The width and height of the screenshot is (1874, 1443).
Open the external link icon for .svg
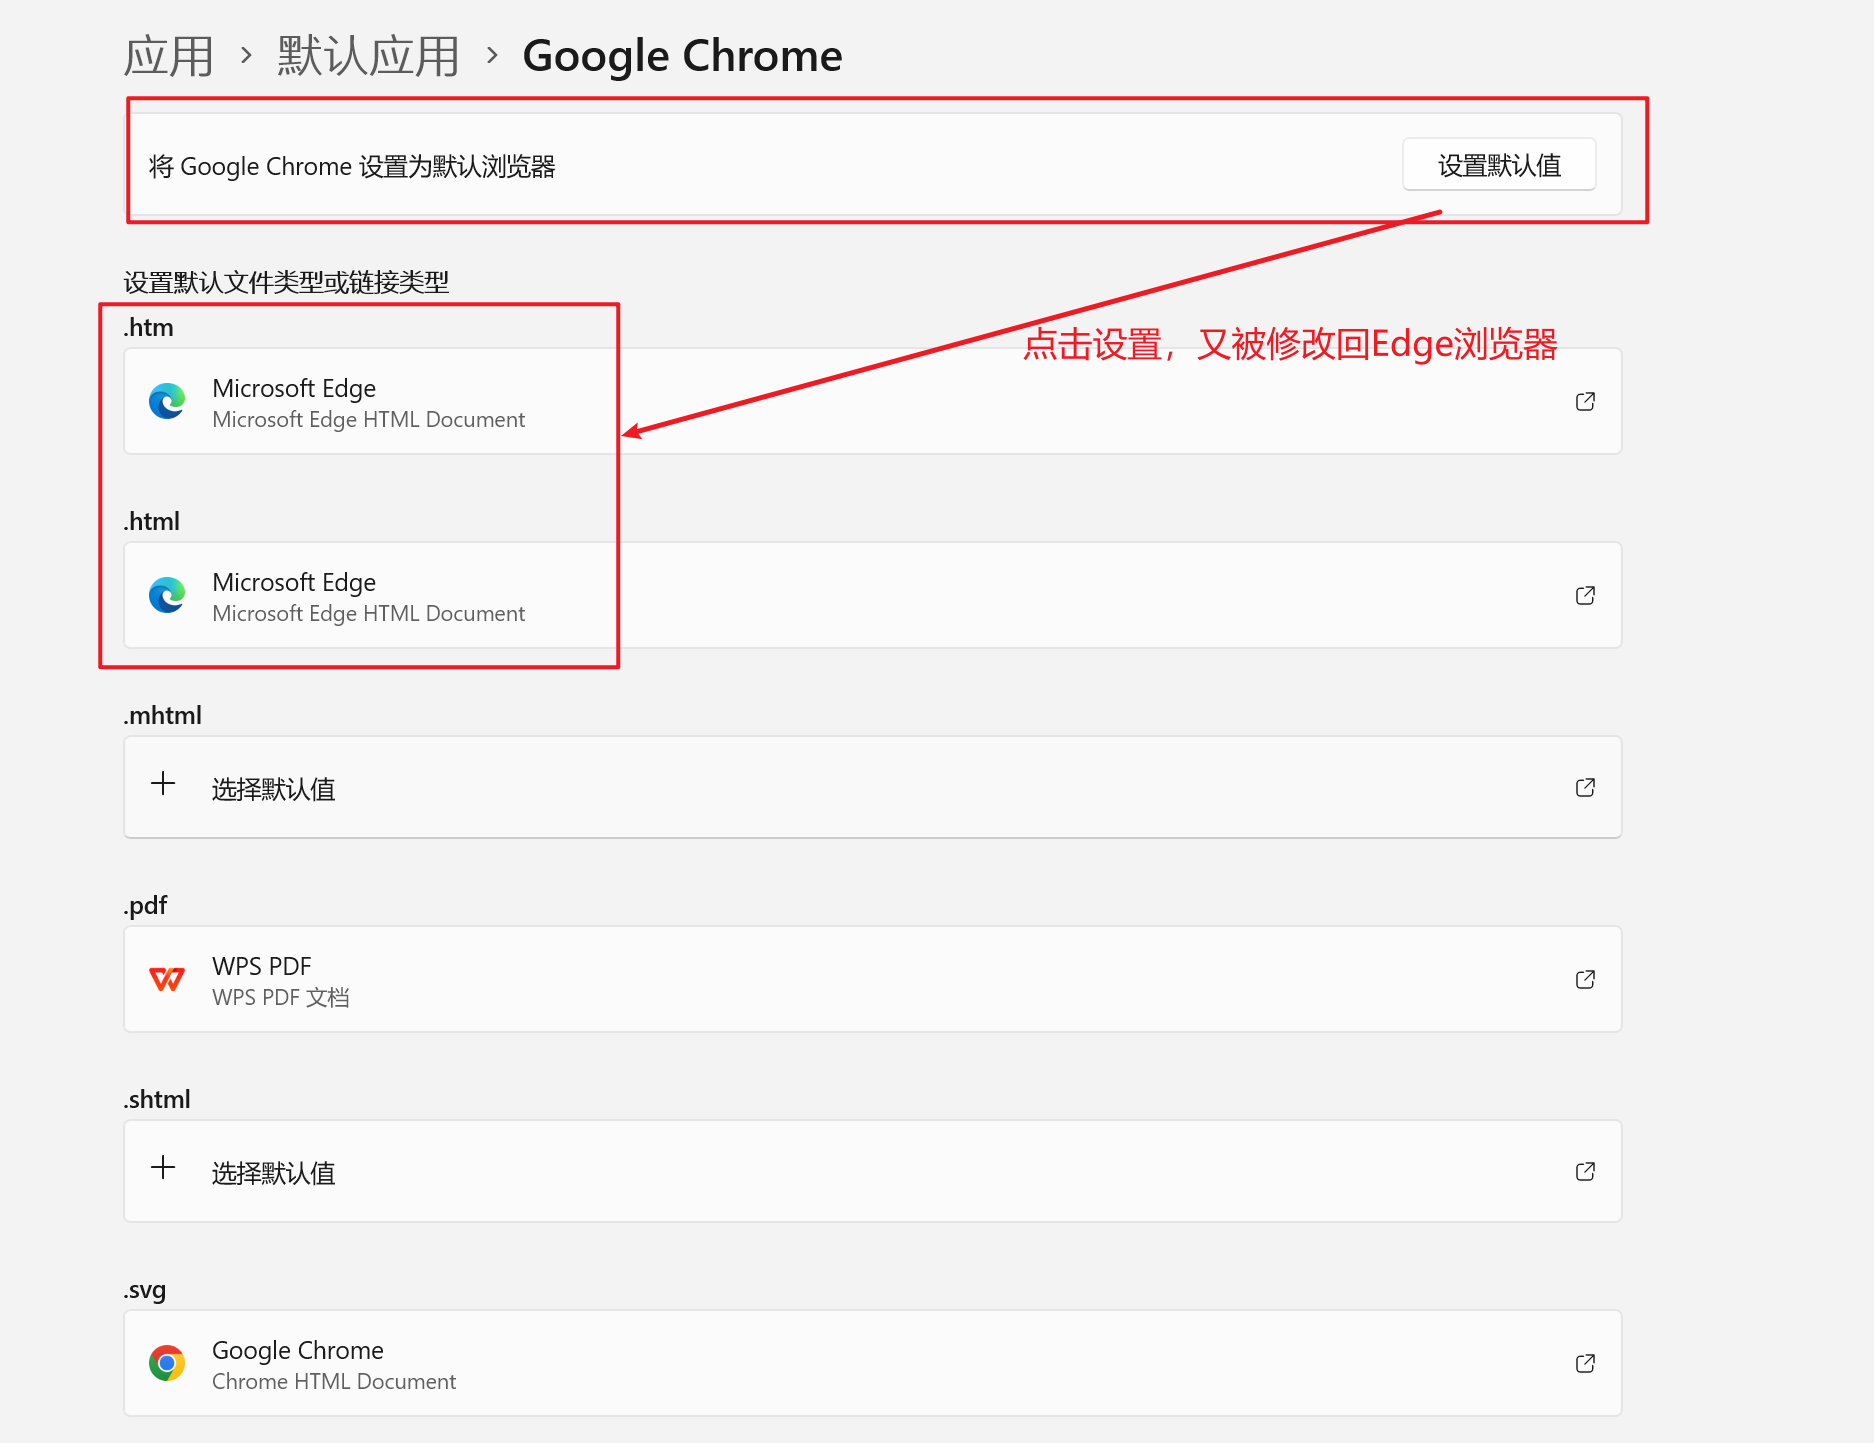pos(1585,1363)
